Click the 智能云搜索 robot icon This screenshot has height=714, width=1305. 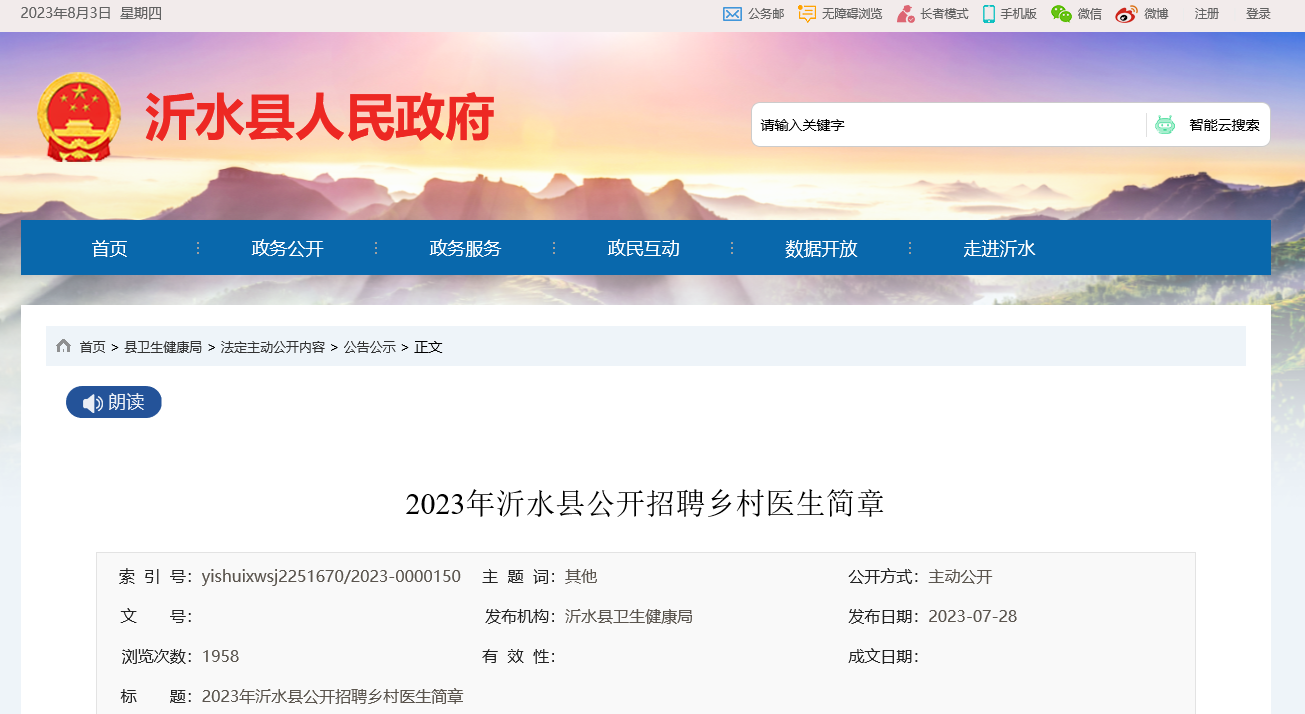click(x=1164, y=125)
